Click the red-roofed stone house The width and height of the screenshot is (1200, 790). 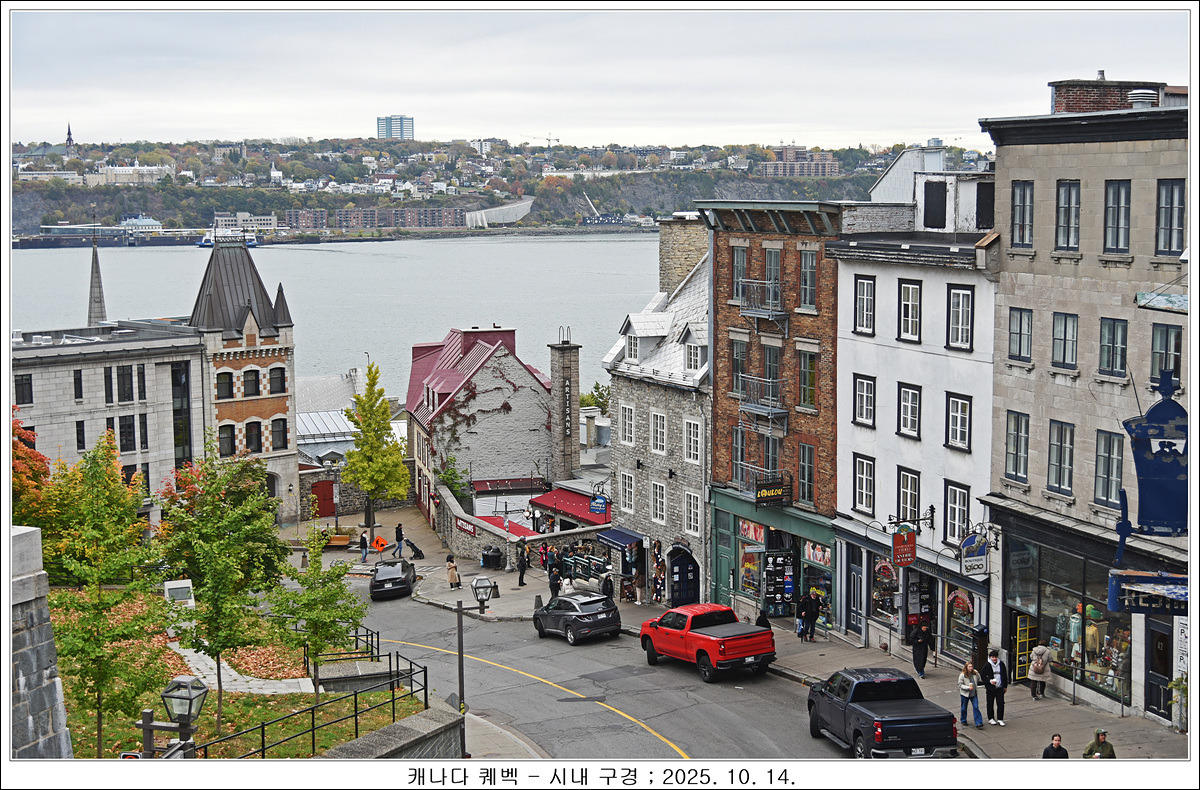tap(481, 403)
